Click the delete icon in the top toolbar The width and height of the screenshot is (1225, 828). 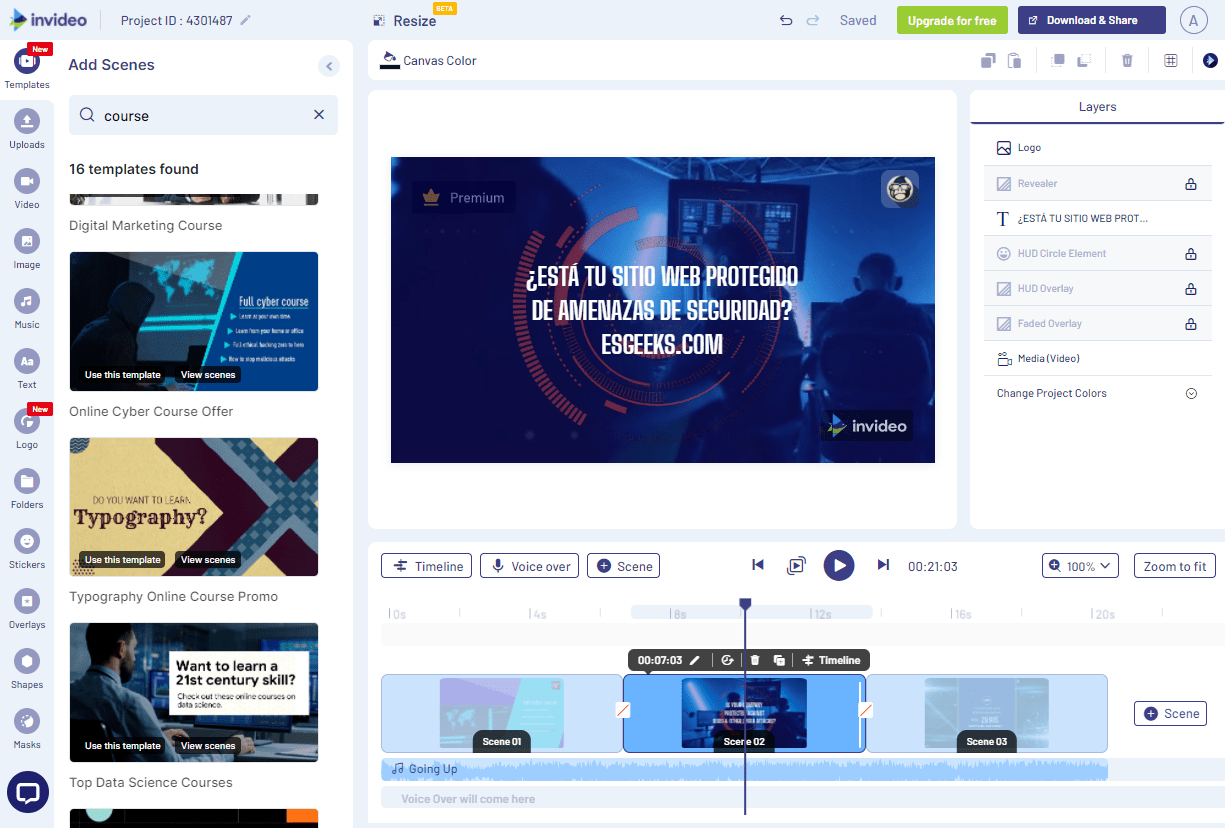pos(1127,60)
